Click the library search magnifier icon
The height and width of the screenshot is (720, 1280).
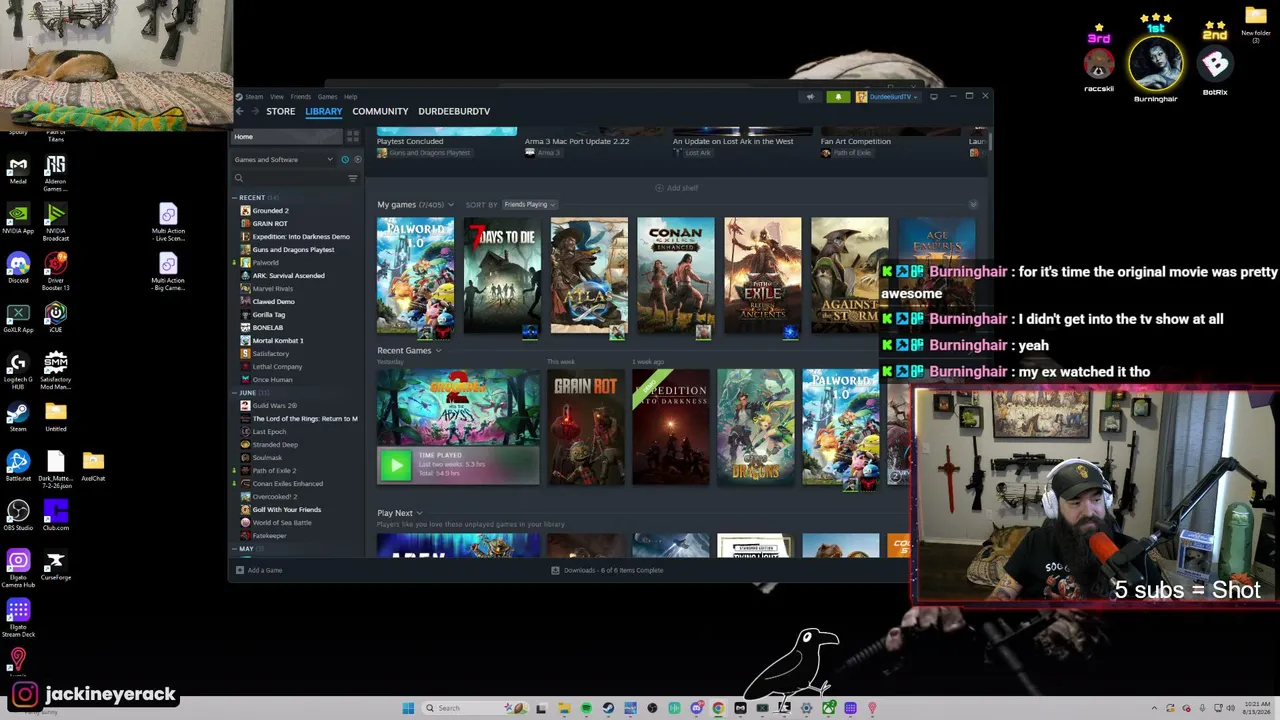click(x=239, y=178)
